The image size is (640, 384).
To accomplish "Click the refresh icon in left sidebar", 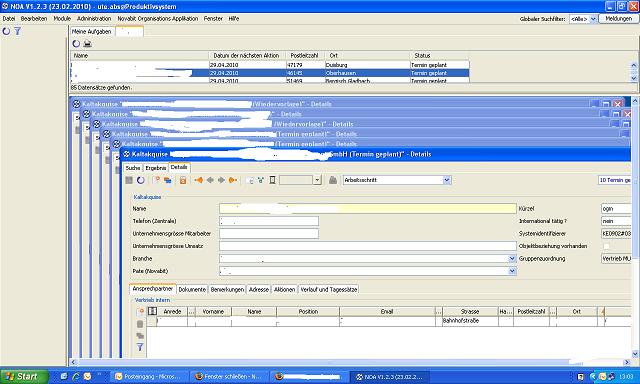I will coord(6,31).
